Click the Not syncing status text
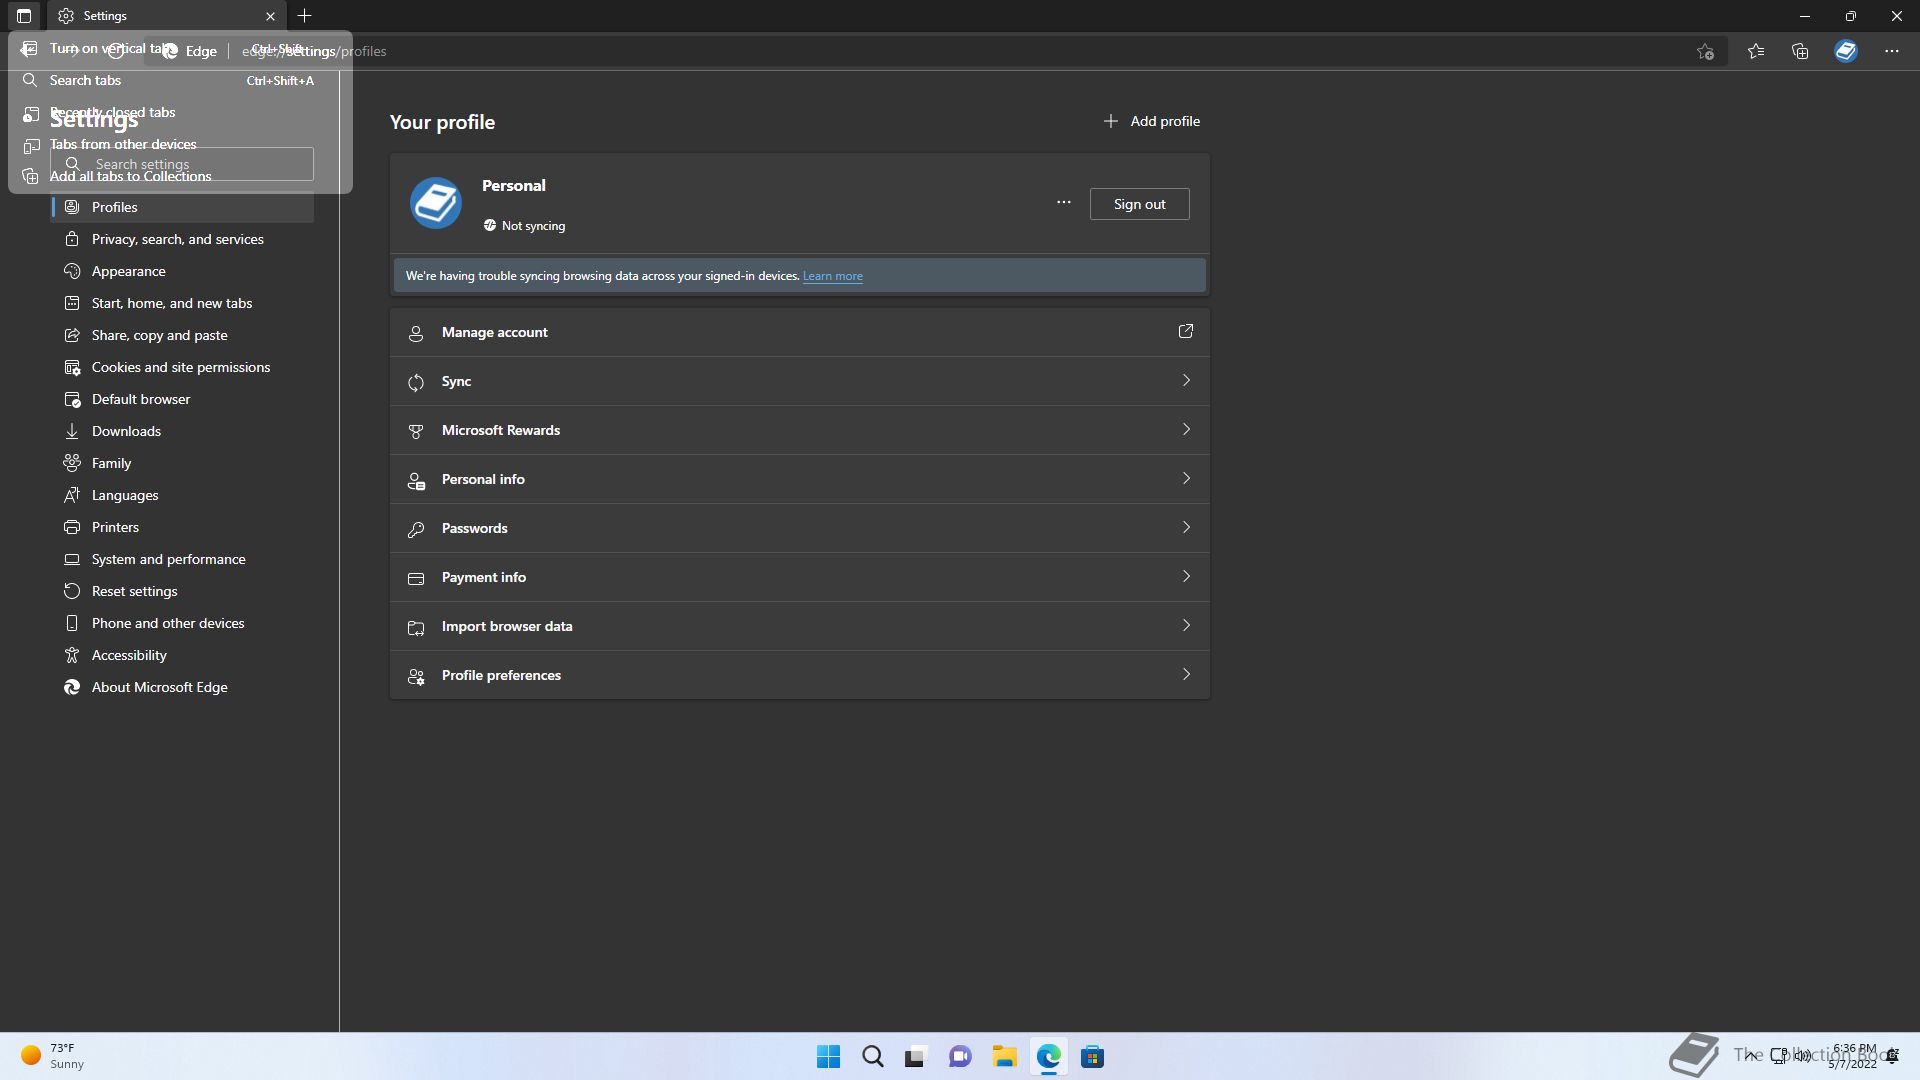This screenshot has width=1920, height=1080. 533,226
